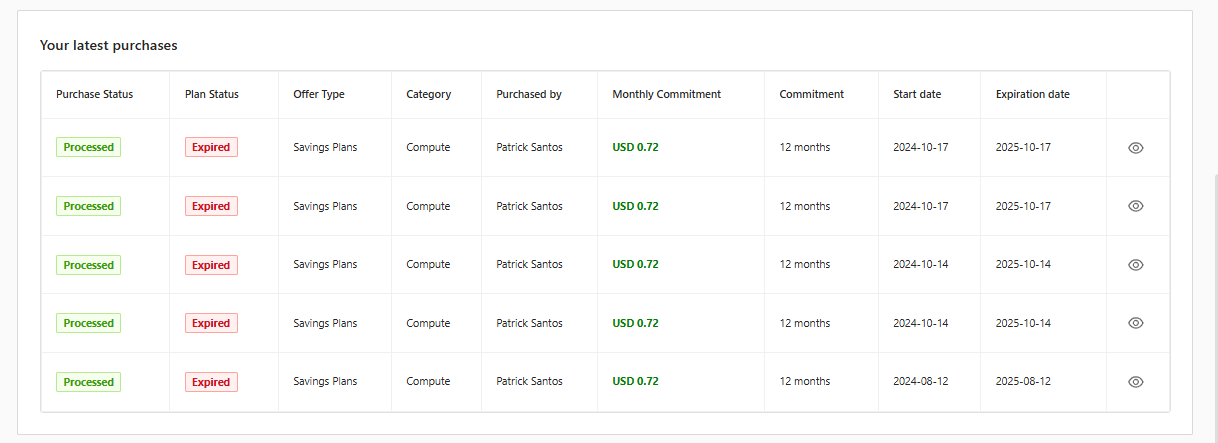Click the Plan Status column header
The height and width of the screenshot is (443, 1218).
(x=212, y=94)
